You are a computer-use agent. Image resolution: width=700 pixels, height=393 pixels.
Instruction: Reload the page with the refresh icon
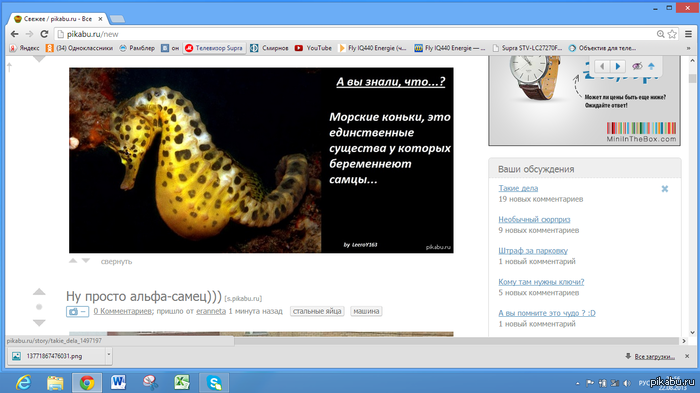click(x=44, y=34)
